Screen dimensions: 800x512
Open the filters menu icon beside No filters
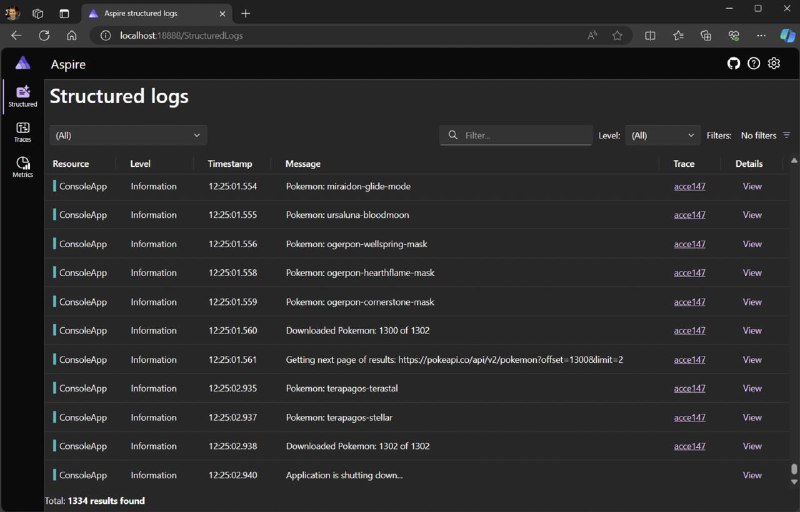(786, 135)
